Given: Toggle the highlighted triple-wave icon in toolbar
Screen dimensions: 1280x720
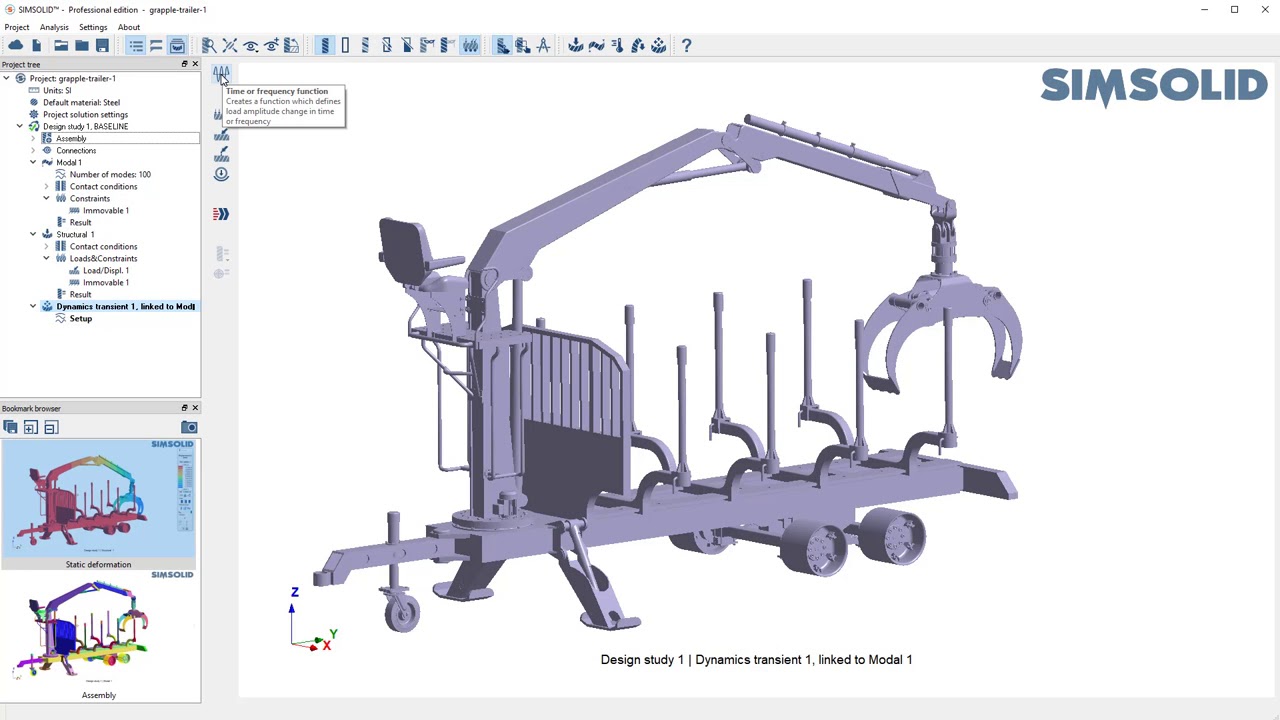Looking at the screenshot, I should [470, 45].
